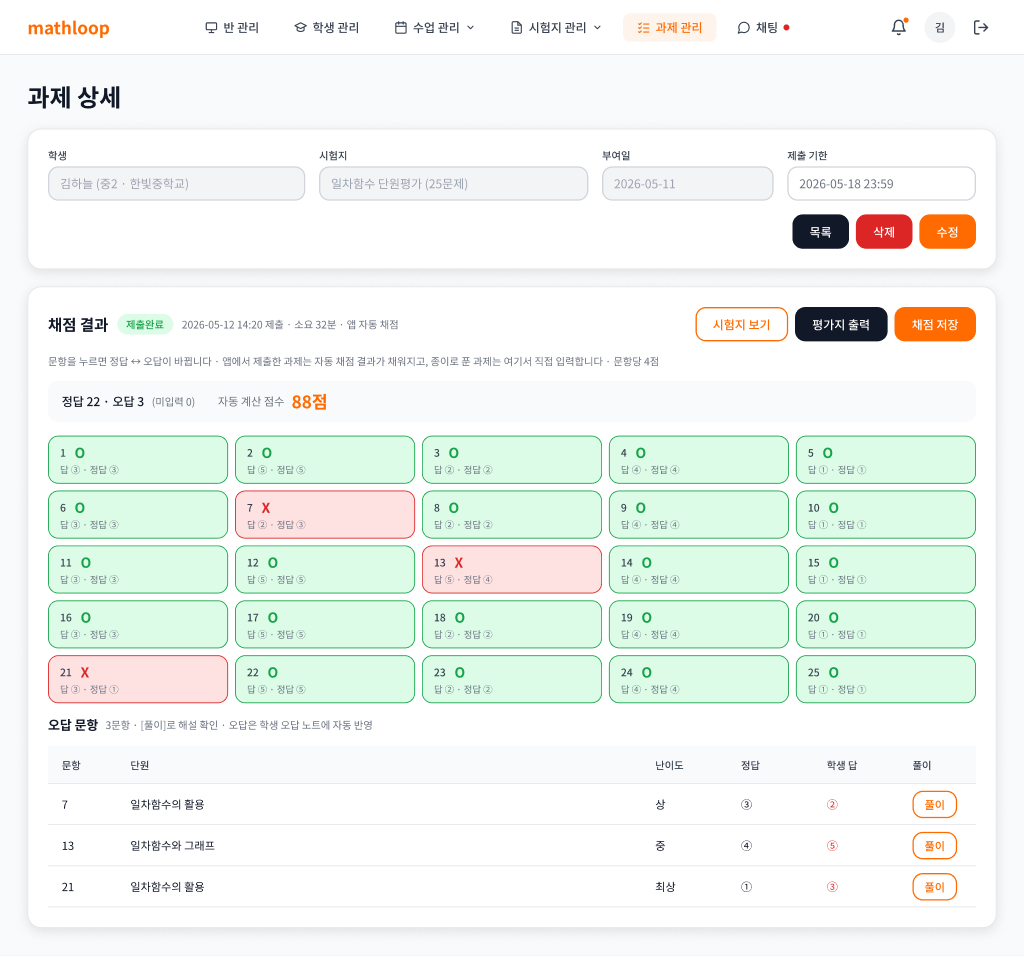Click the 시험지 field 일차함수 단원평가
Screen dimensions: 1024x956
[453, 183]
